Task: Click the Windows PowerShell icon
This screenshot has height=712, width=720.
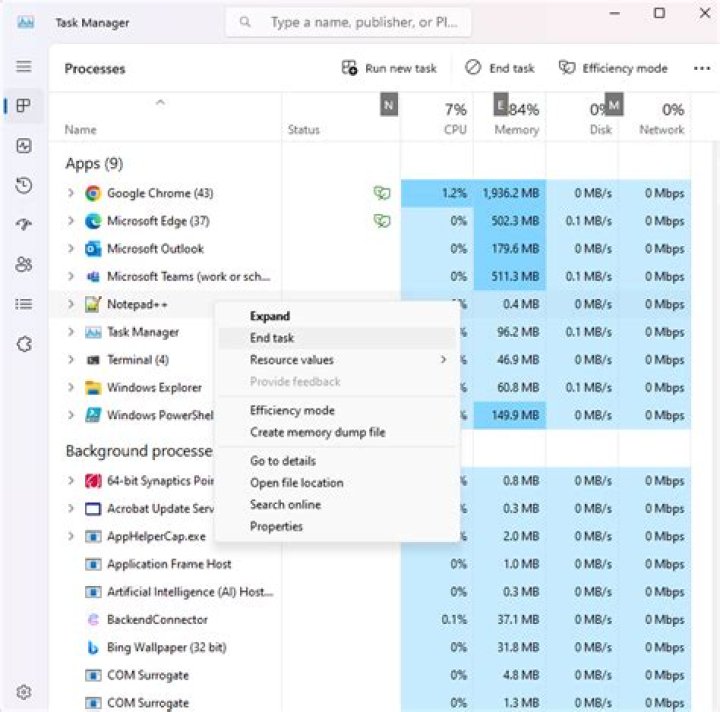Action: (x=93, y=415)
